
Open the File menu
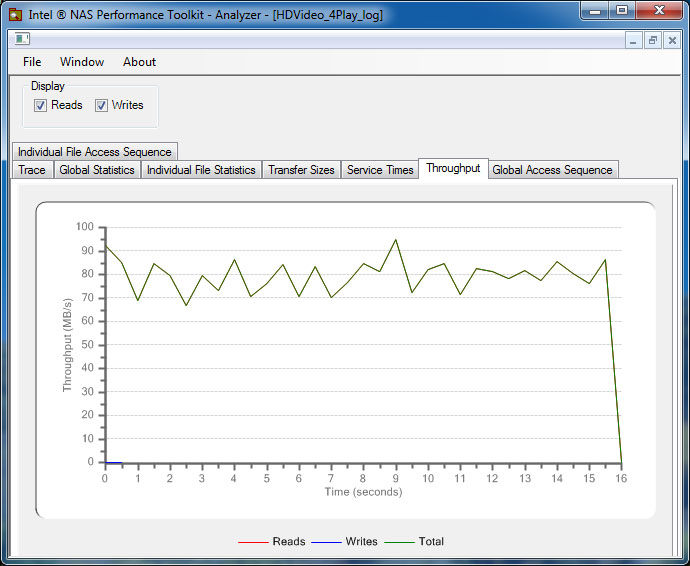[x=32, y=62]
